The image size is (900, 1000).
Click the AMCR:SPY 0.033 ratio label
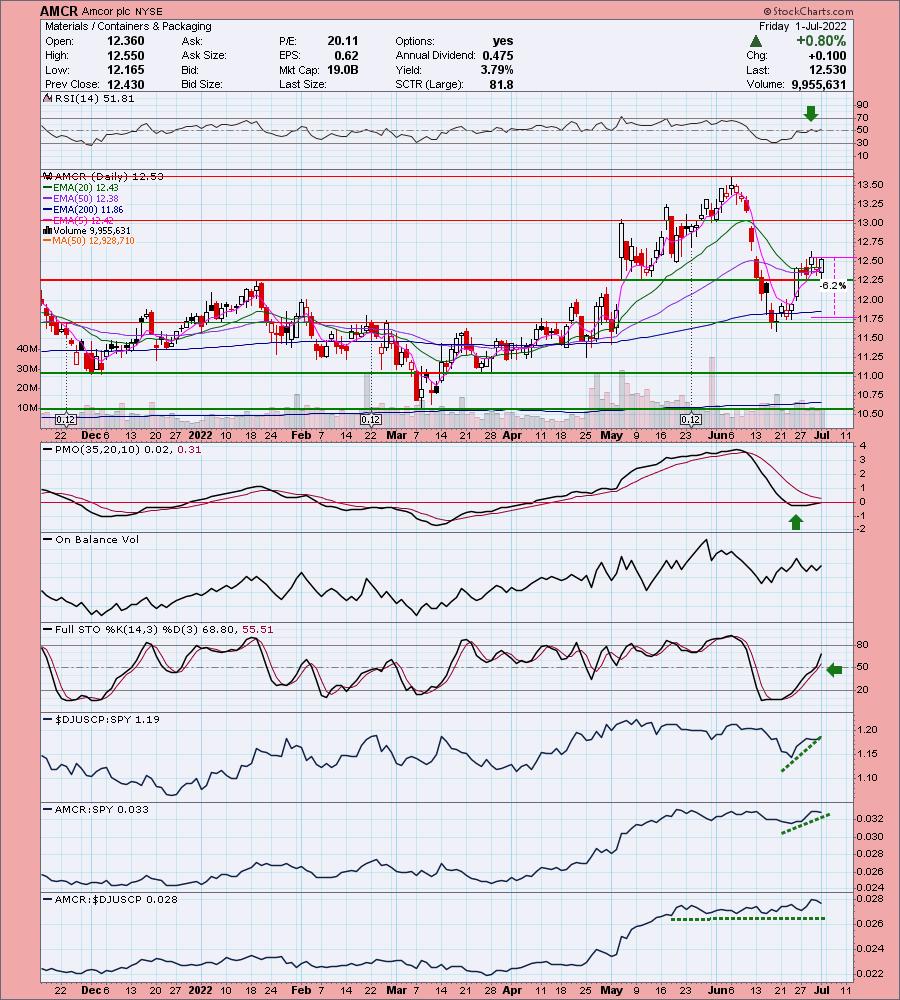coord(96,809)
